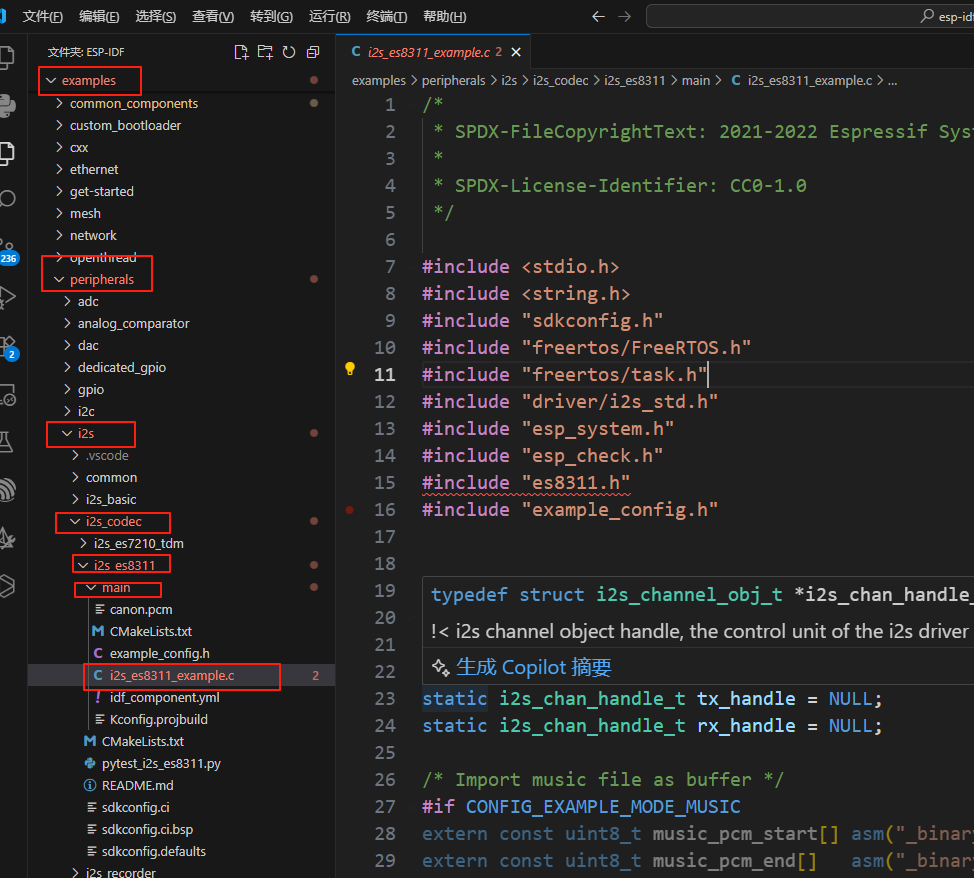Click the lightbulb code action on line 11
The image size is (974, 878).
pyautogui.click(x=350, y=369)
